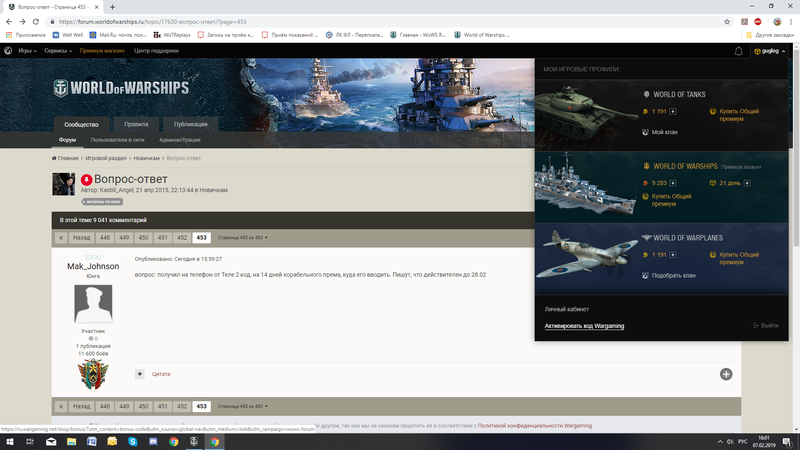This screenshot has width=800, height=450.
Task: Click the home icon in breadcrumb
Action: click(55, 158)
